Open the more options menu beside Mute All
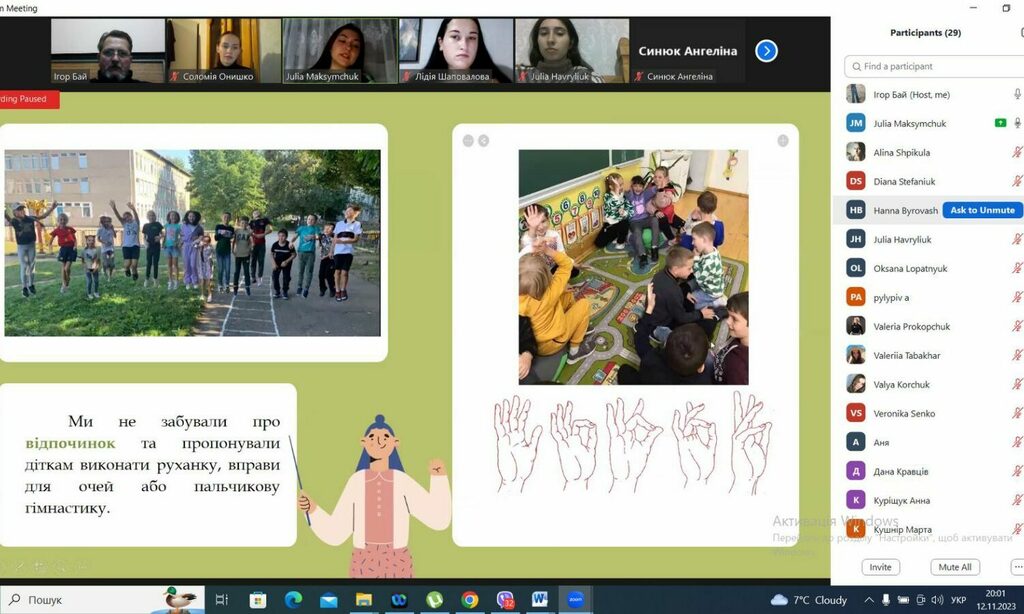The image size is (1024, 614). pyautogui.click(x=1017, y=567)
